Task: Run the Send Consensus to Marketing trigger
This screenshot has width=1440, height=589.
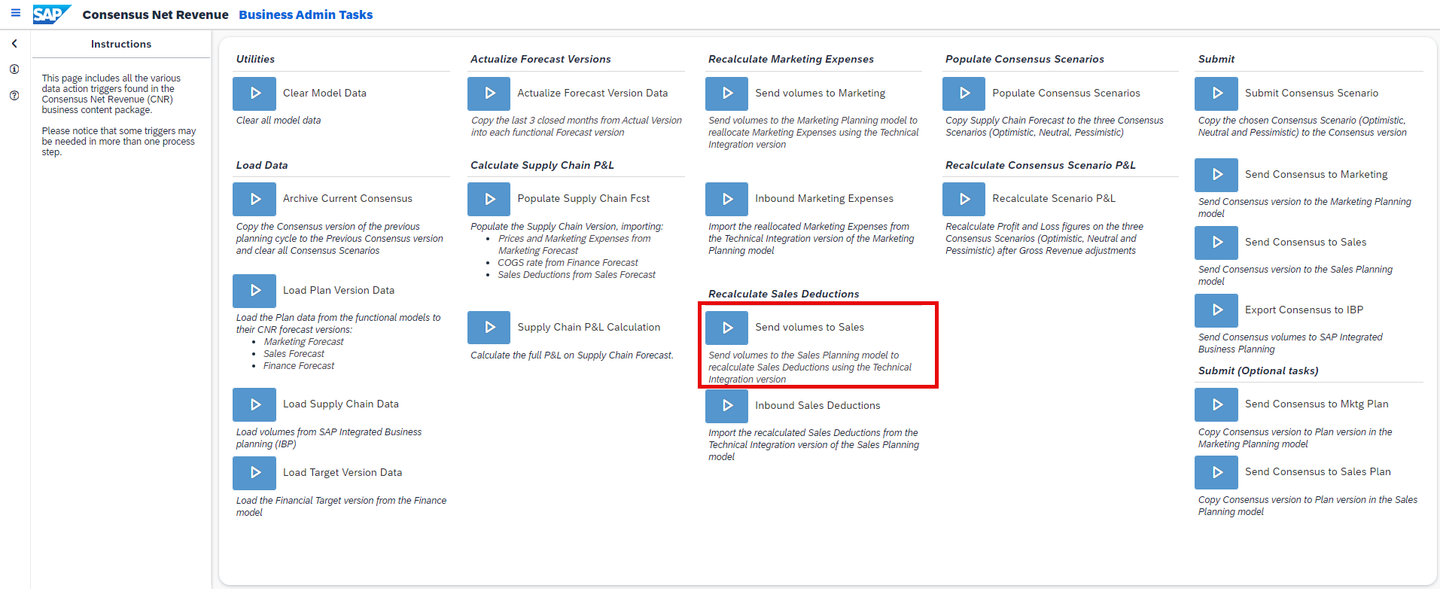Action: (x=1216, y=175)
